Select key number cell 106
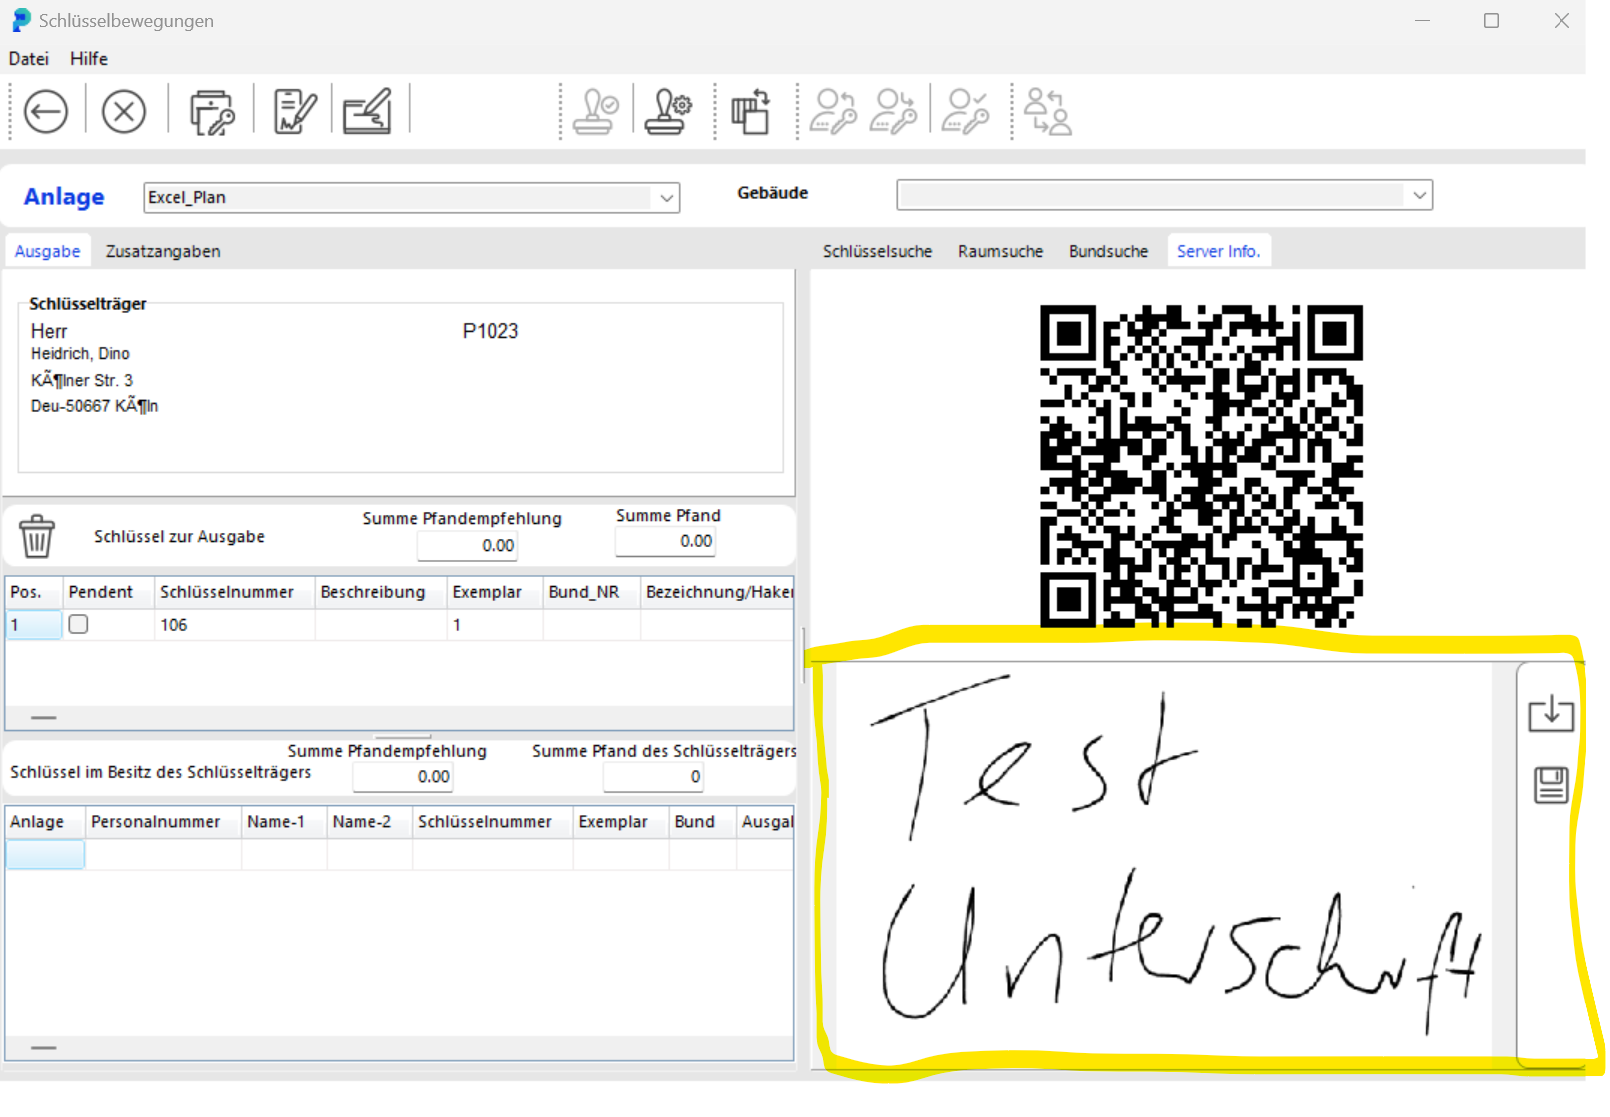The height and width of the screenshot is (1117, 1610). (235, 625)
